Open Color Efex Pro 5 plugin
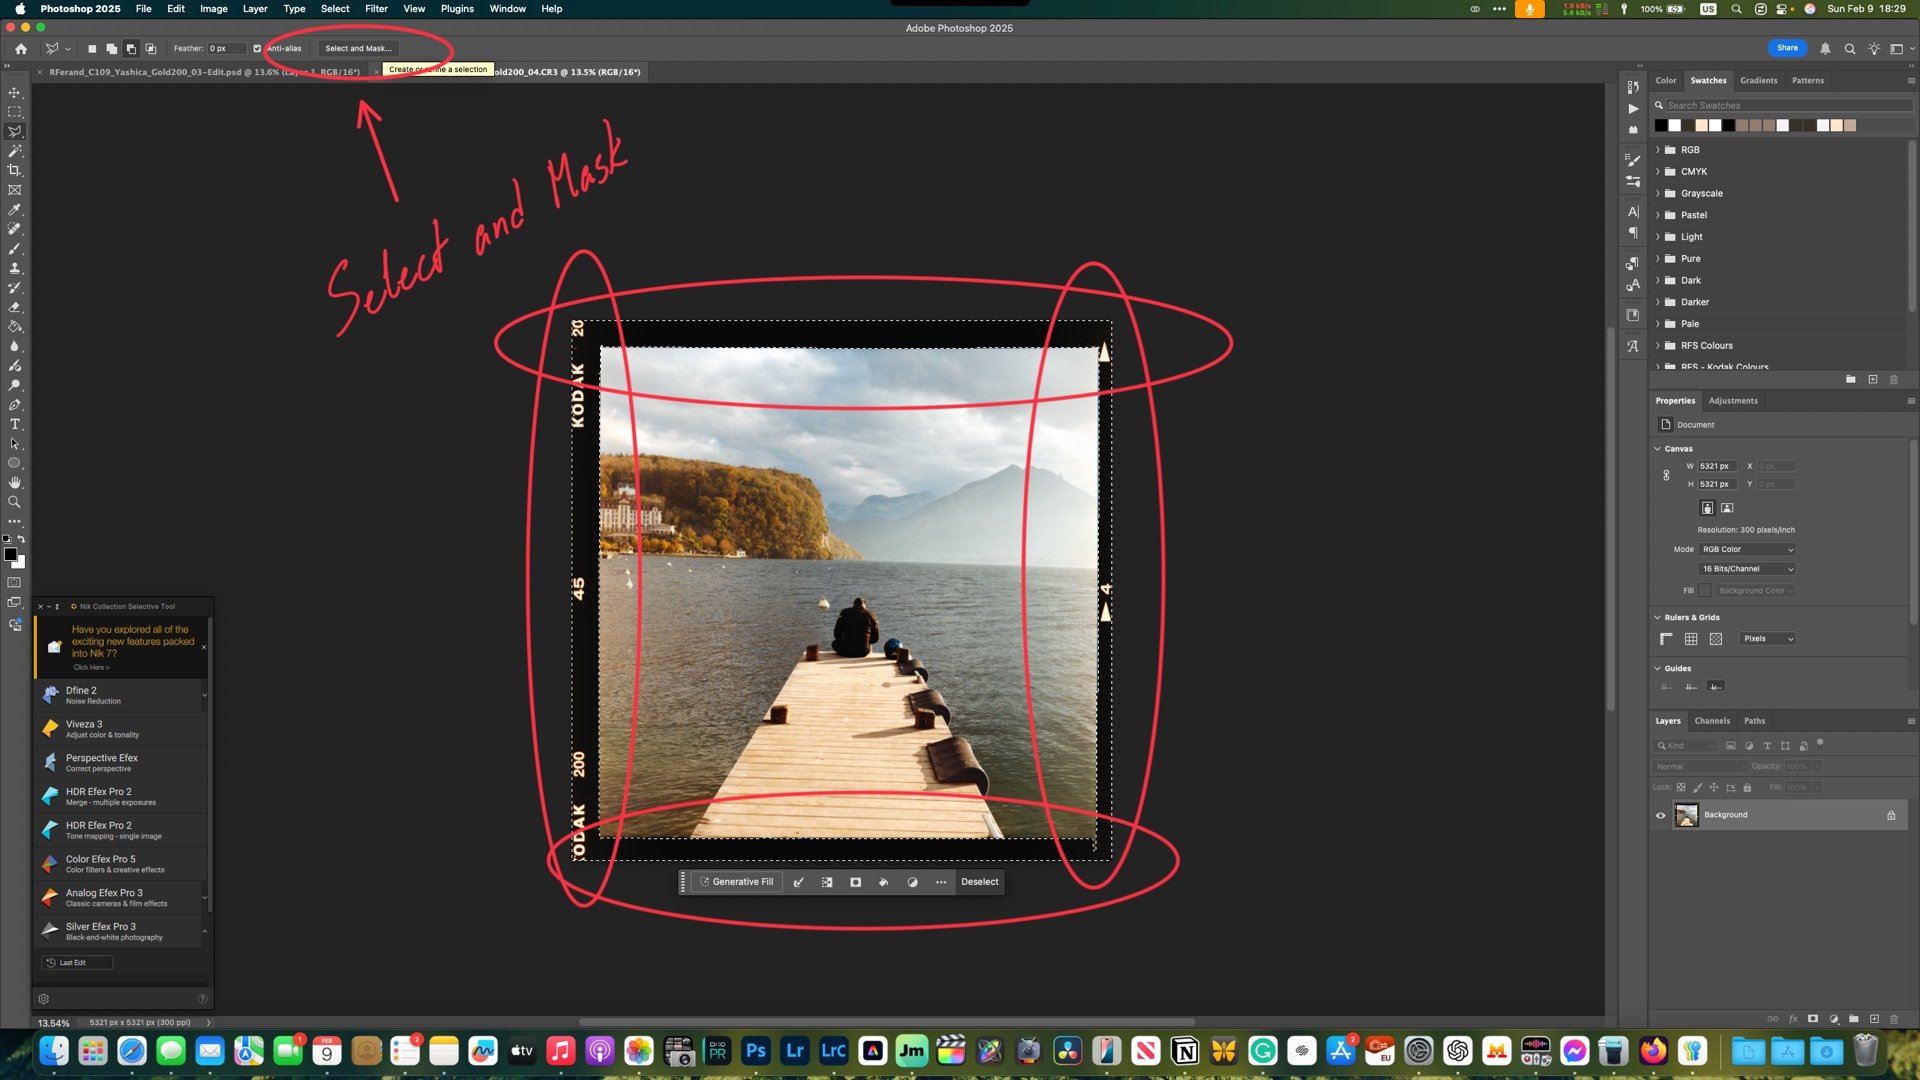 tap(120, 864)
